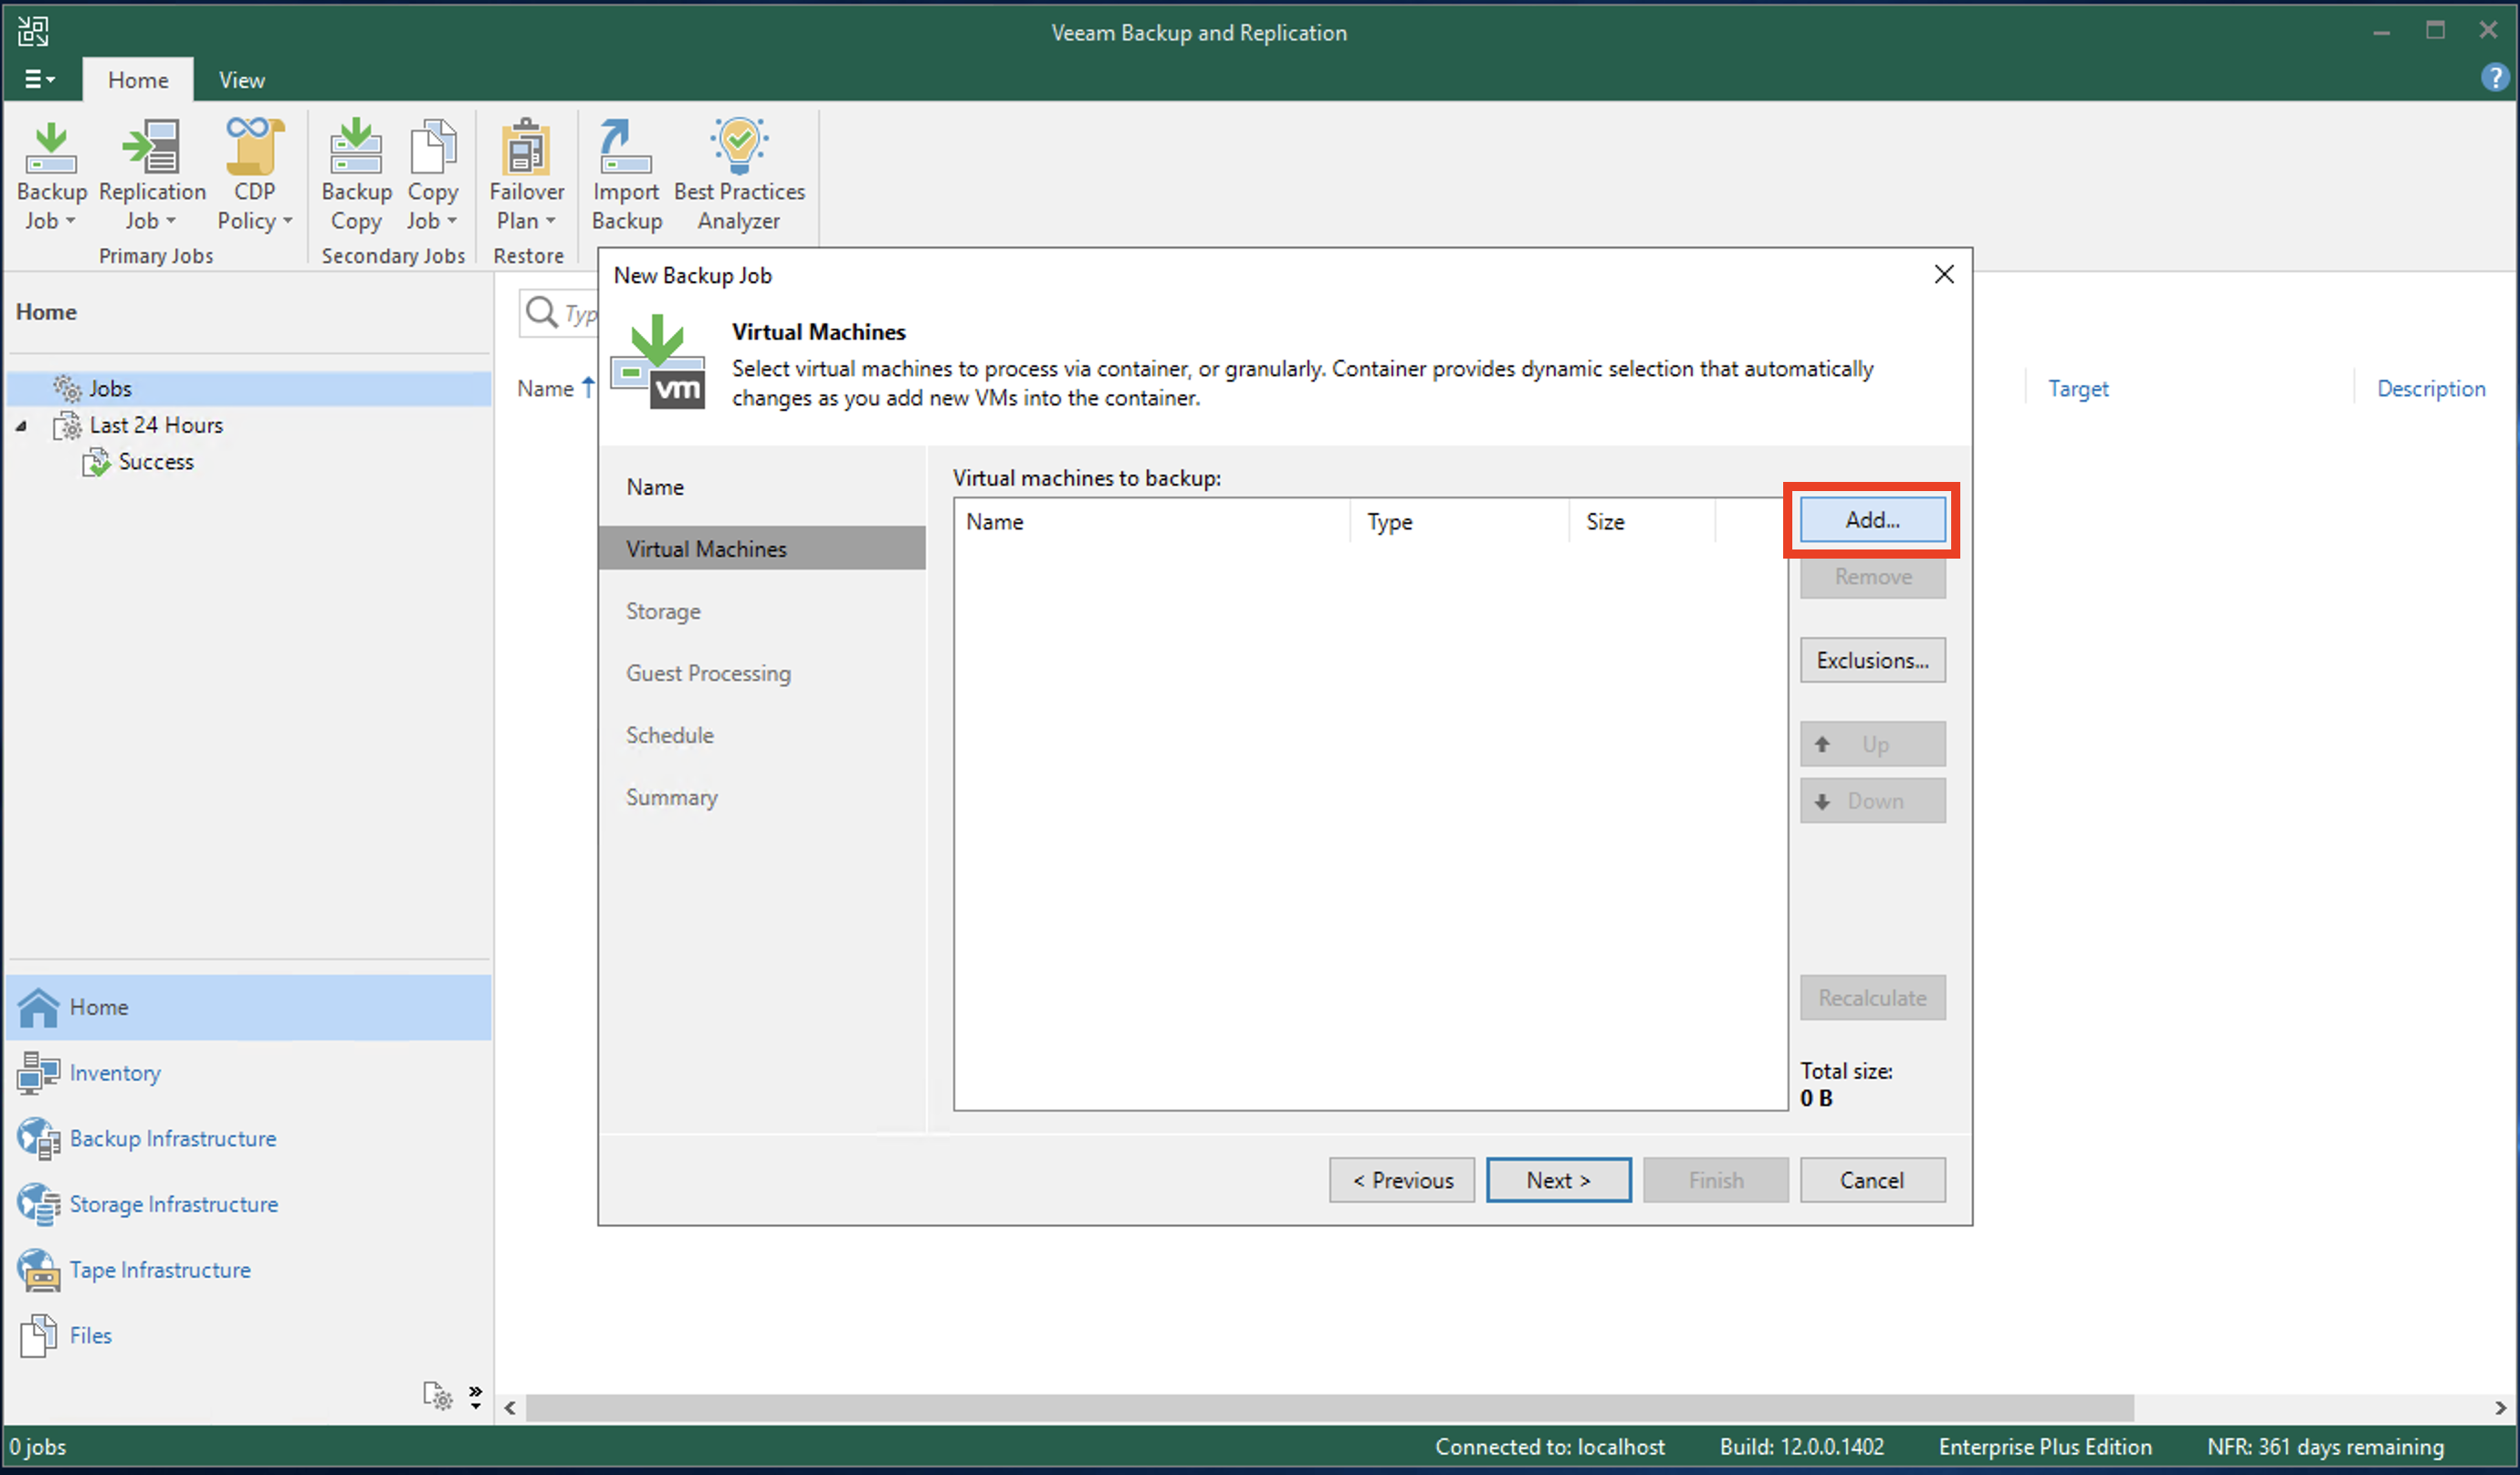Click 'Connected to: localhost' status text
Screen dimensions: 2520x1475
coord(1549,1446)
